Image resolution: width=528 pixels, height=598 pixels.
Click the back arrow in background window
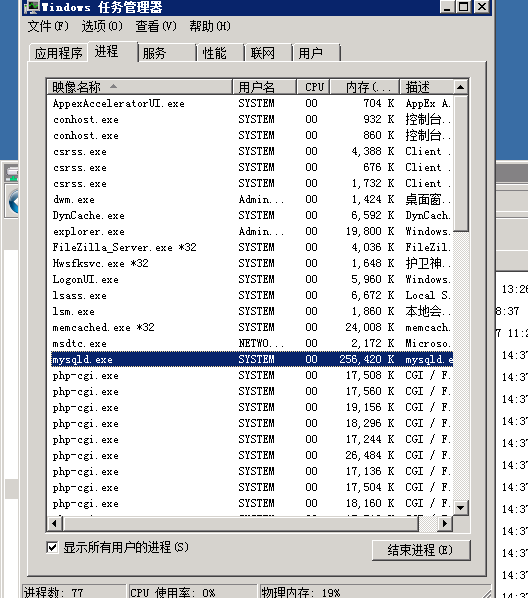pyautogui.click(x=14, y=201)
